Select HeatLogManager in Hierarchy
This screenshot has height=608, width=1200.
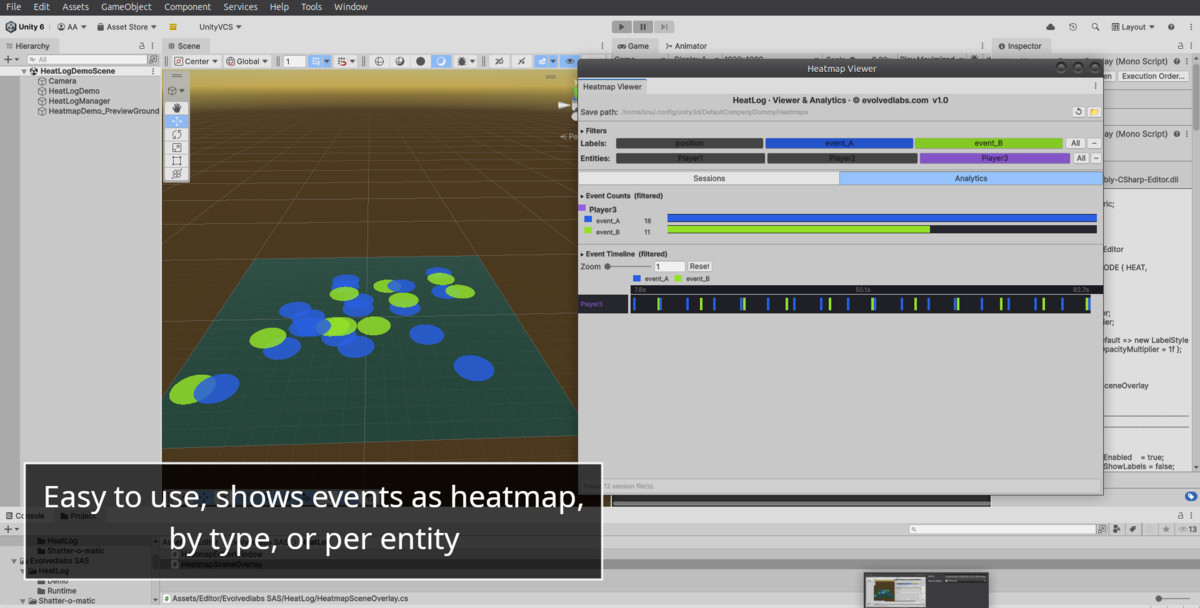79,101
